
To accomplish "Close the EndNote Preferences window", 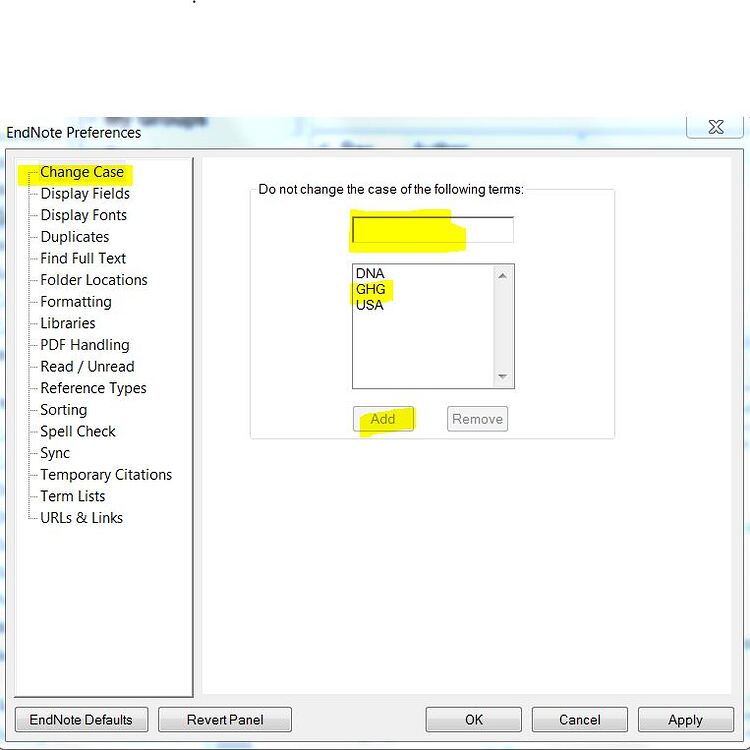I will click(716, 127).
